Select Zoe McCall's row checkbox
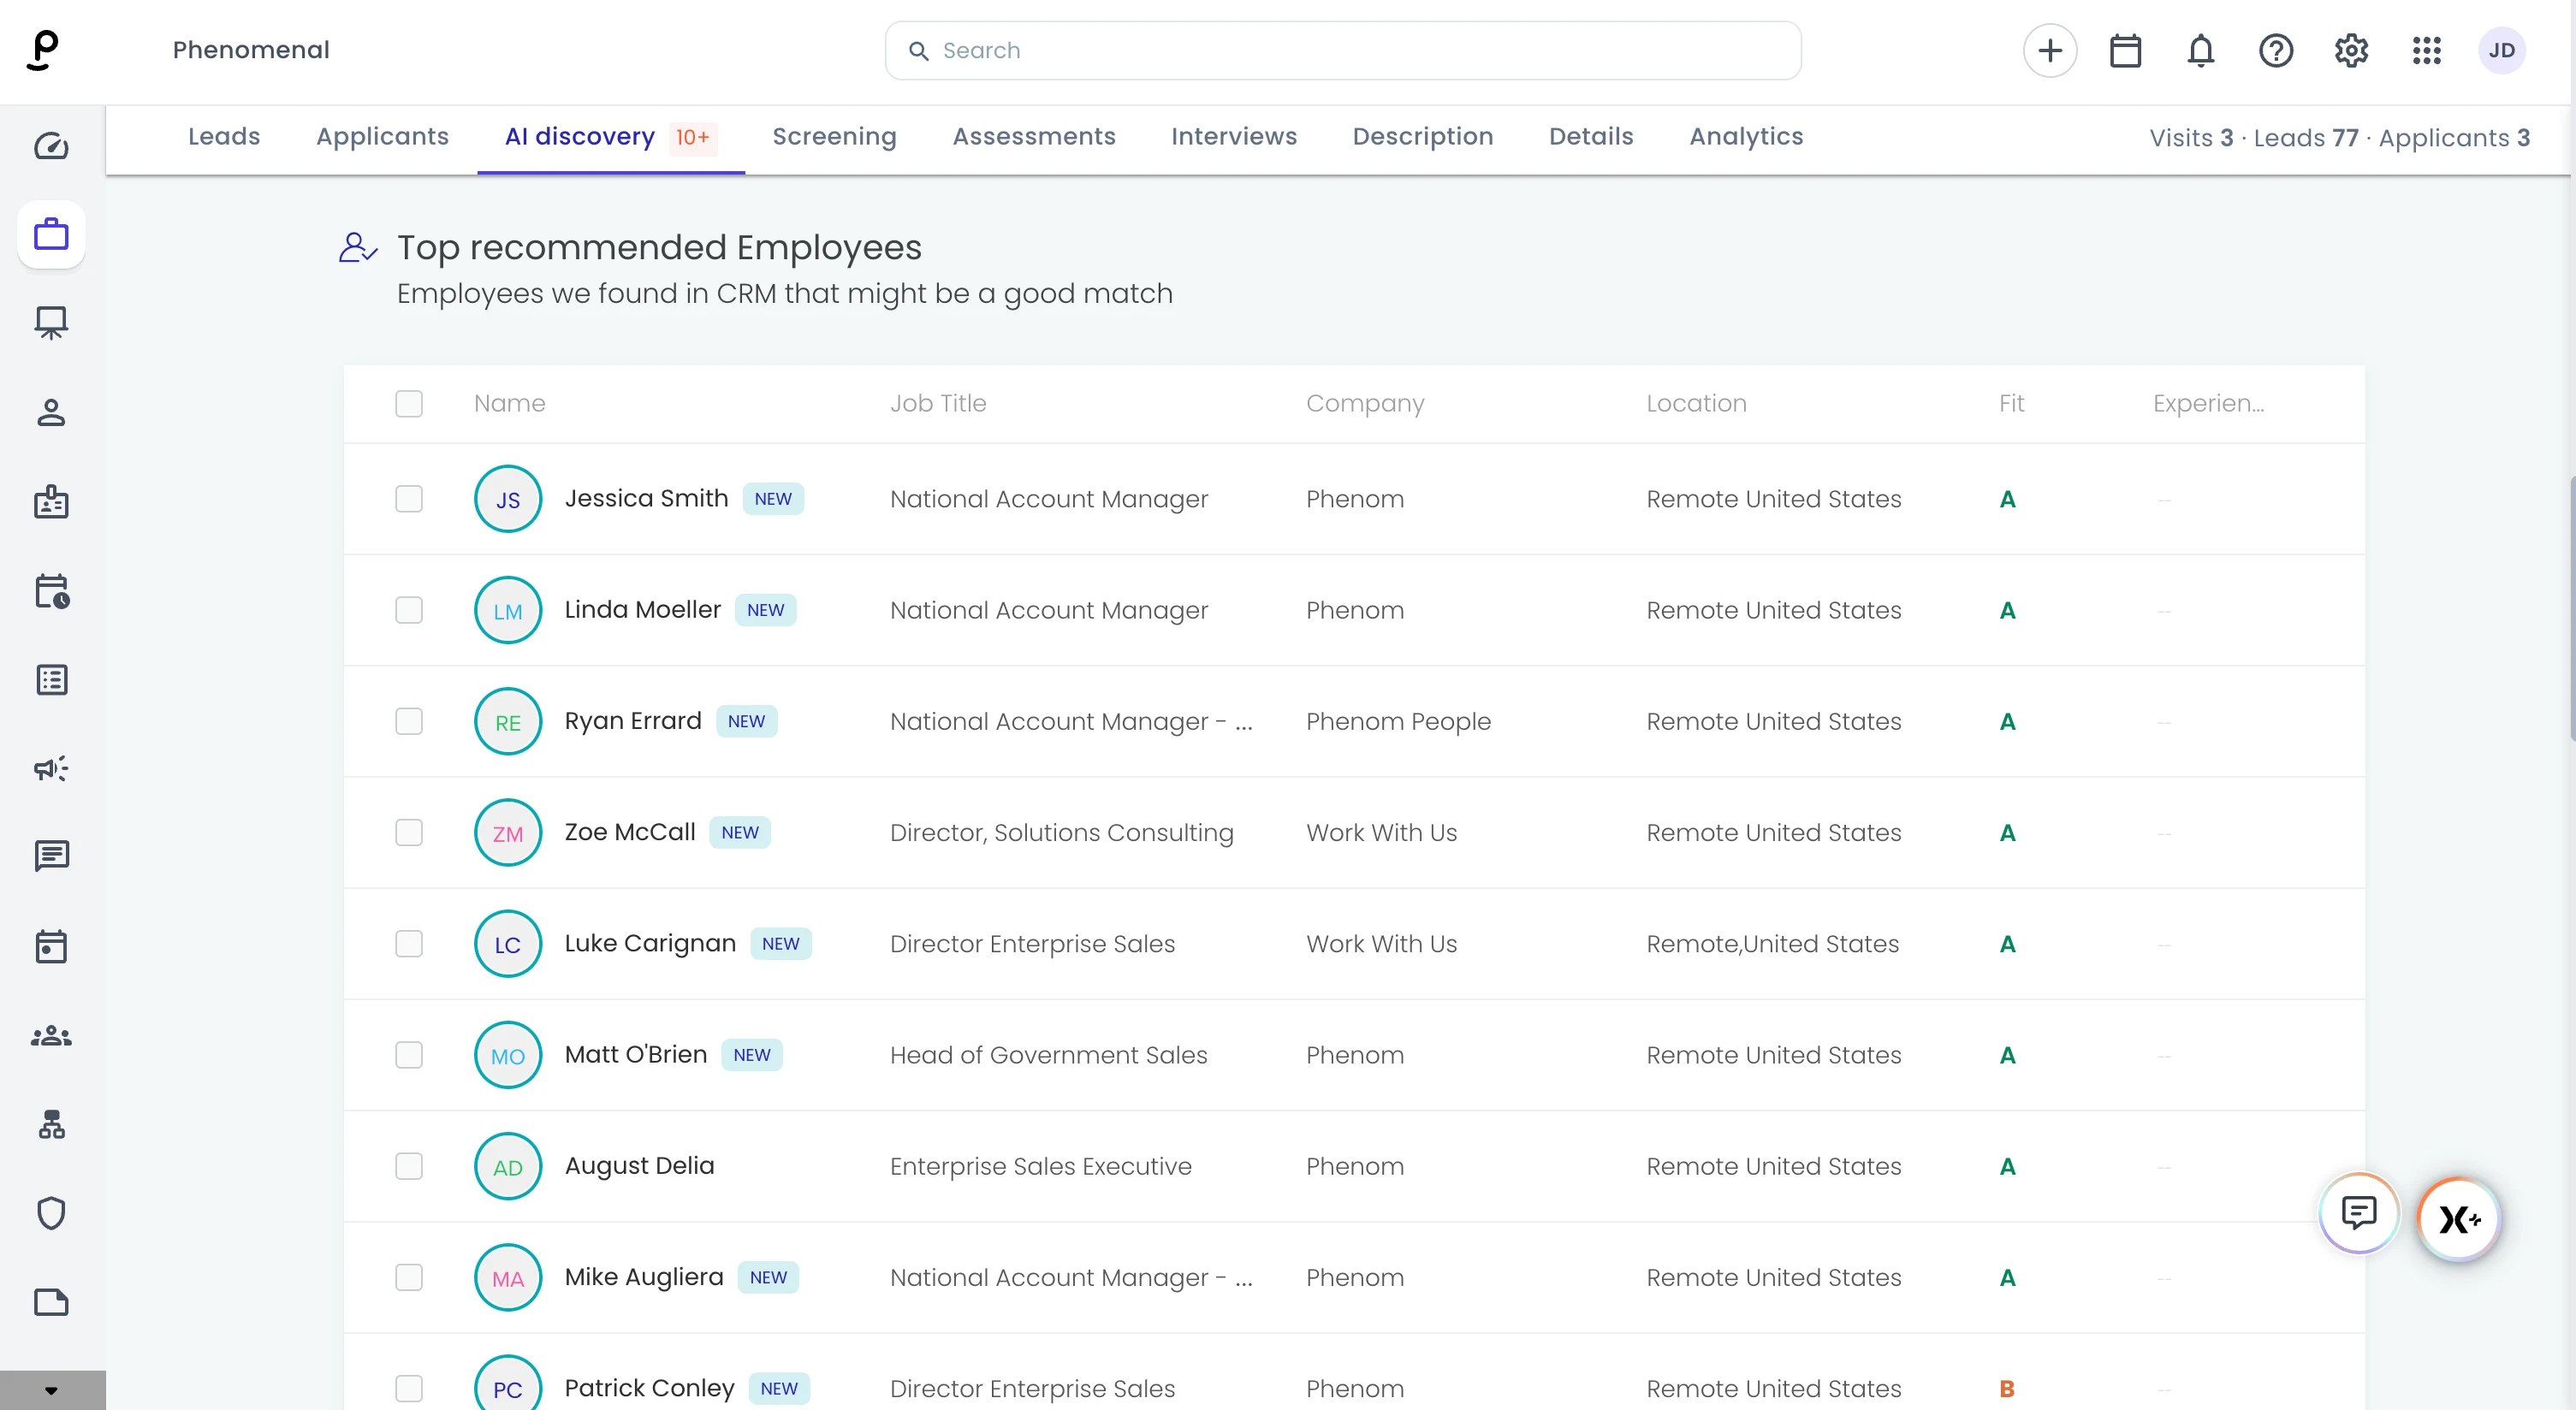2576x1410 pixels. (x=409, y=832)
